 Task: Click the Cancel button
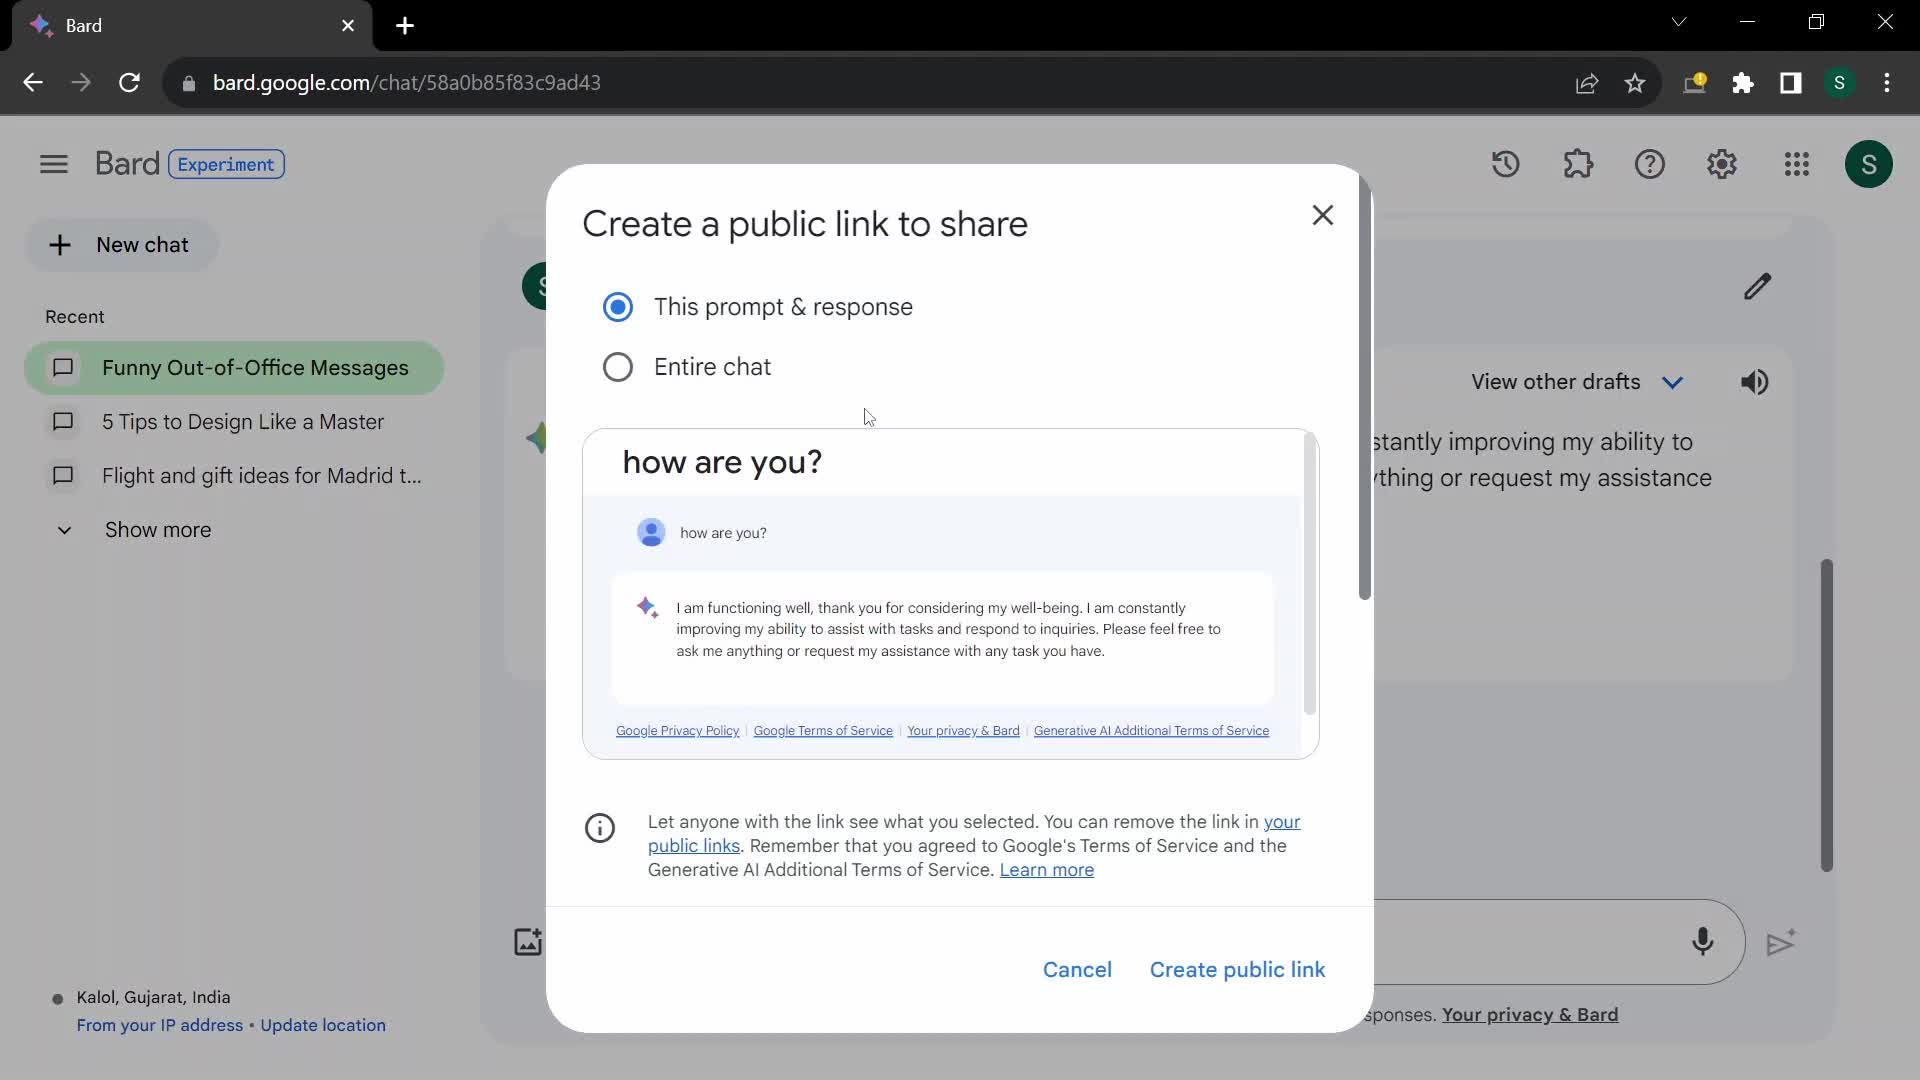(x=1077, y=969)
